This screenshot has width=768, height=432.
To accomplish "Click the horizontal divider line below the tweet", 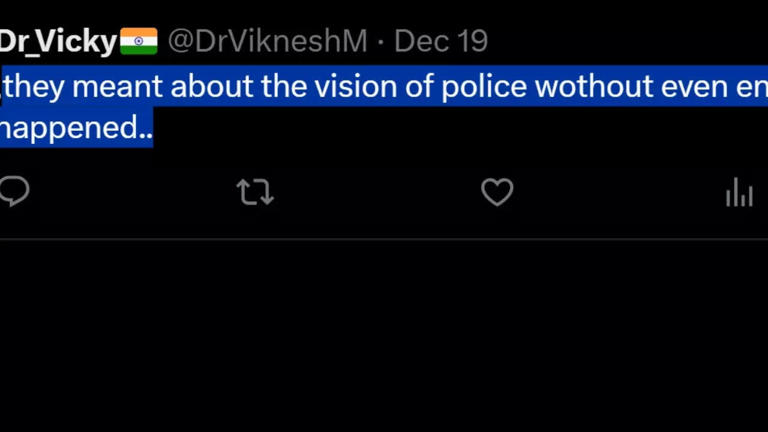I will tap(384, 239).
